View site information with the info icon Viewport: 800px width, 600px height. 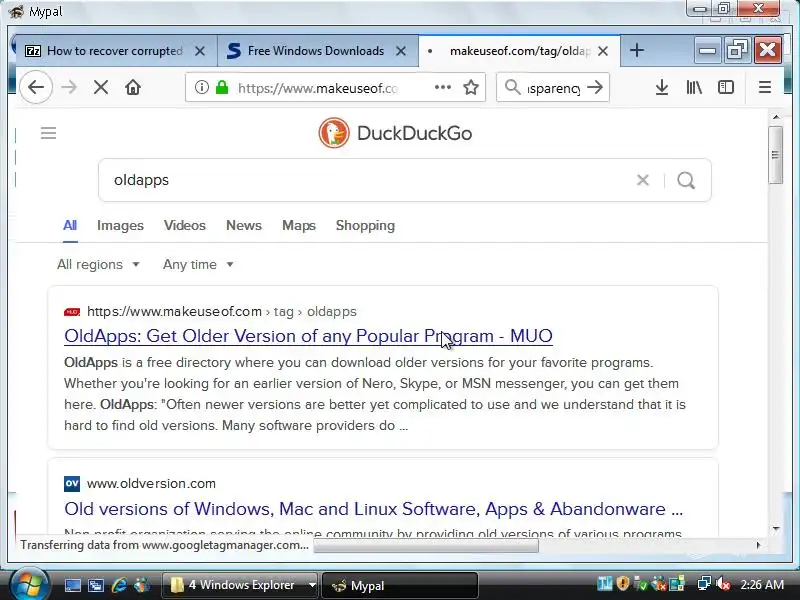pyautogui.click(x=202, y=87)
